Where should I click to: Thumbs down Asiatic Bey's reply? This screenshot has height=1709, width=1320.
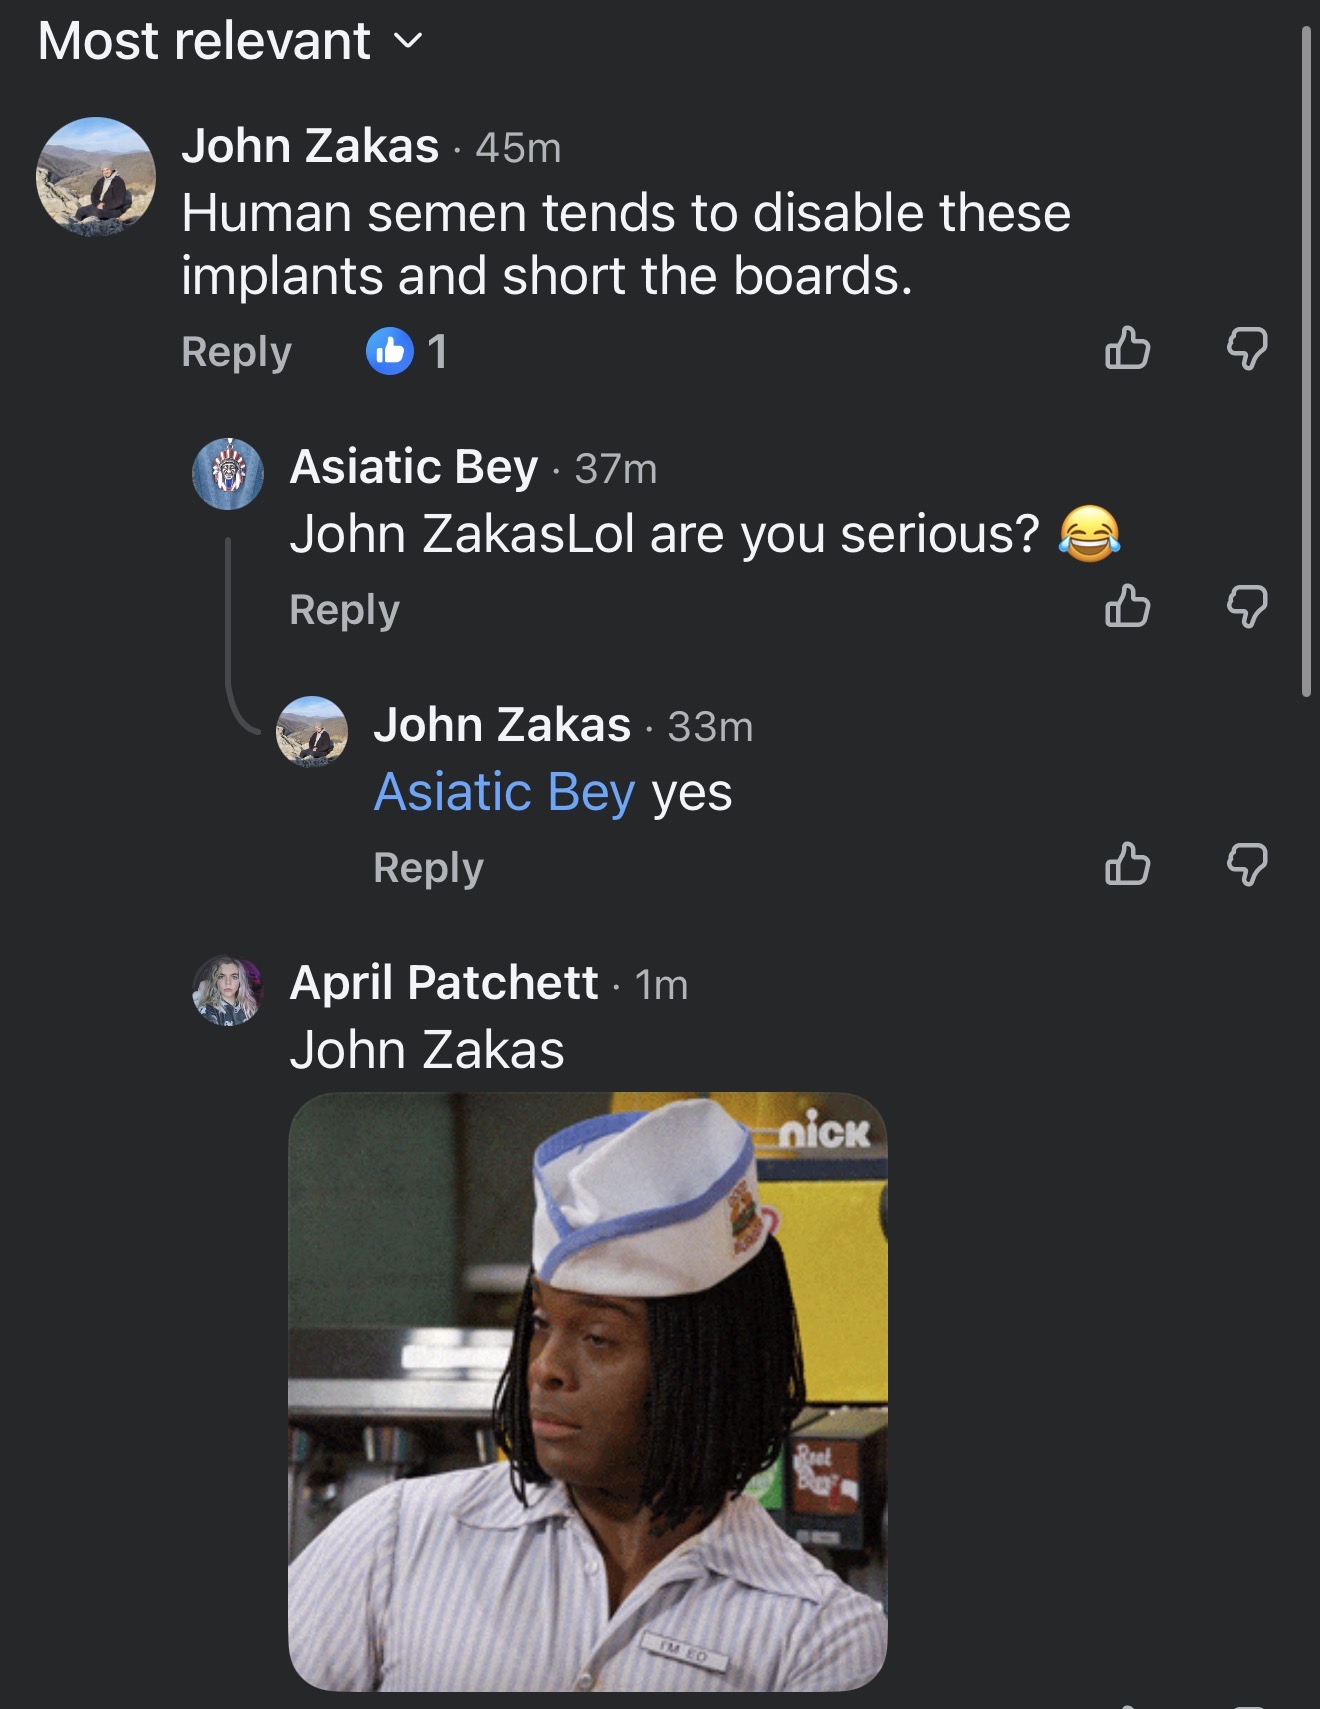point(1247,606)
